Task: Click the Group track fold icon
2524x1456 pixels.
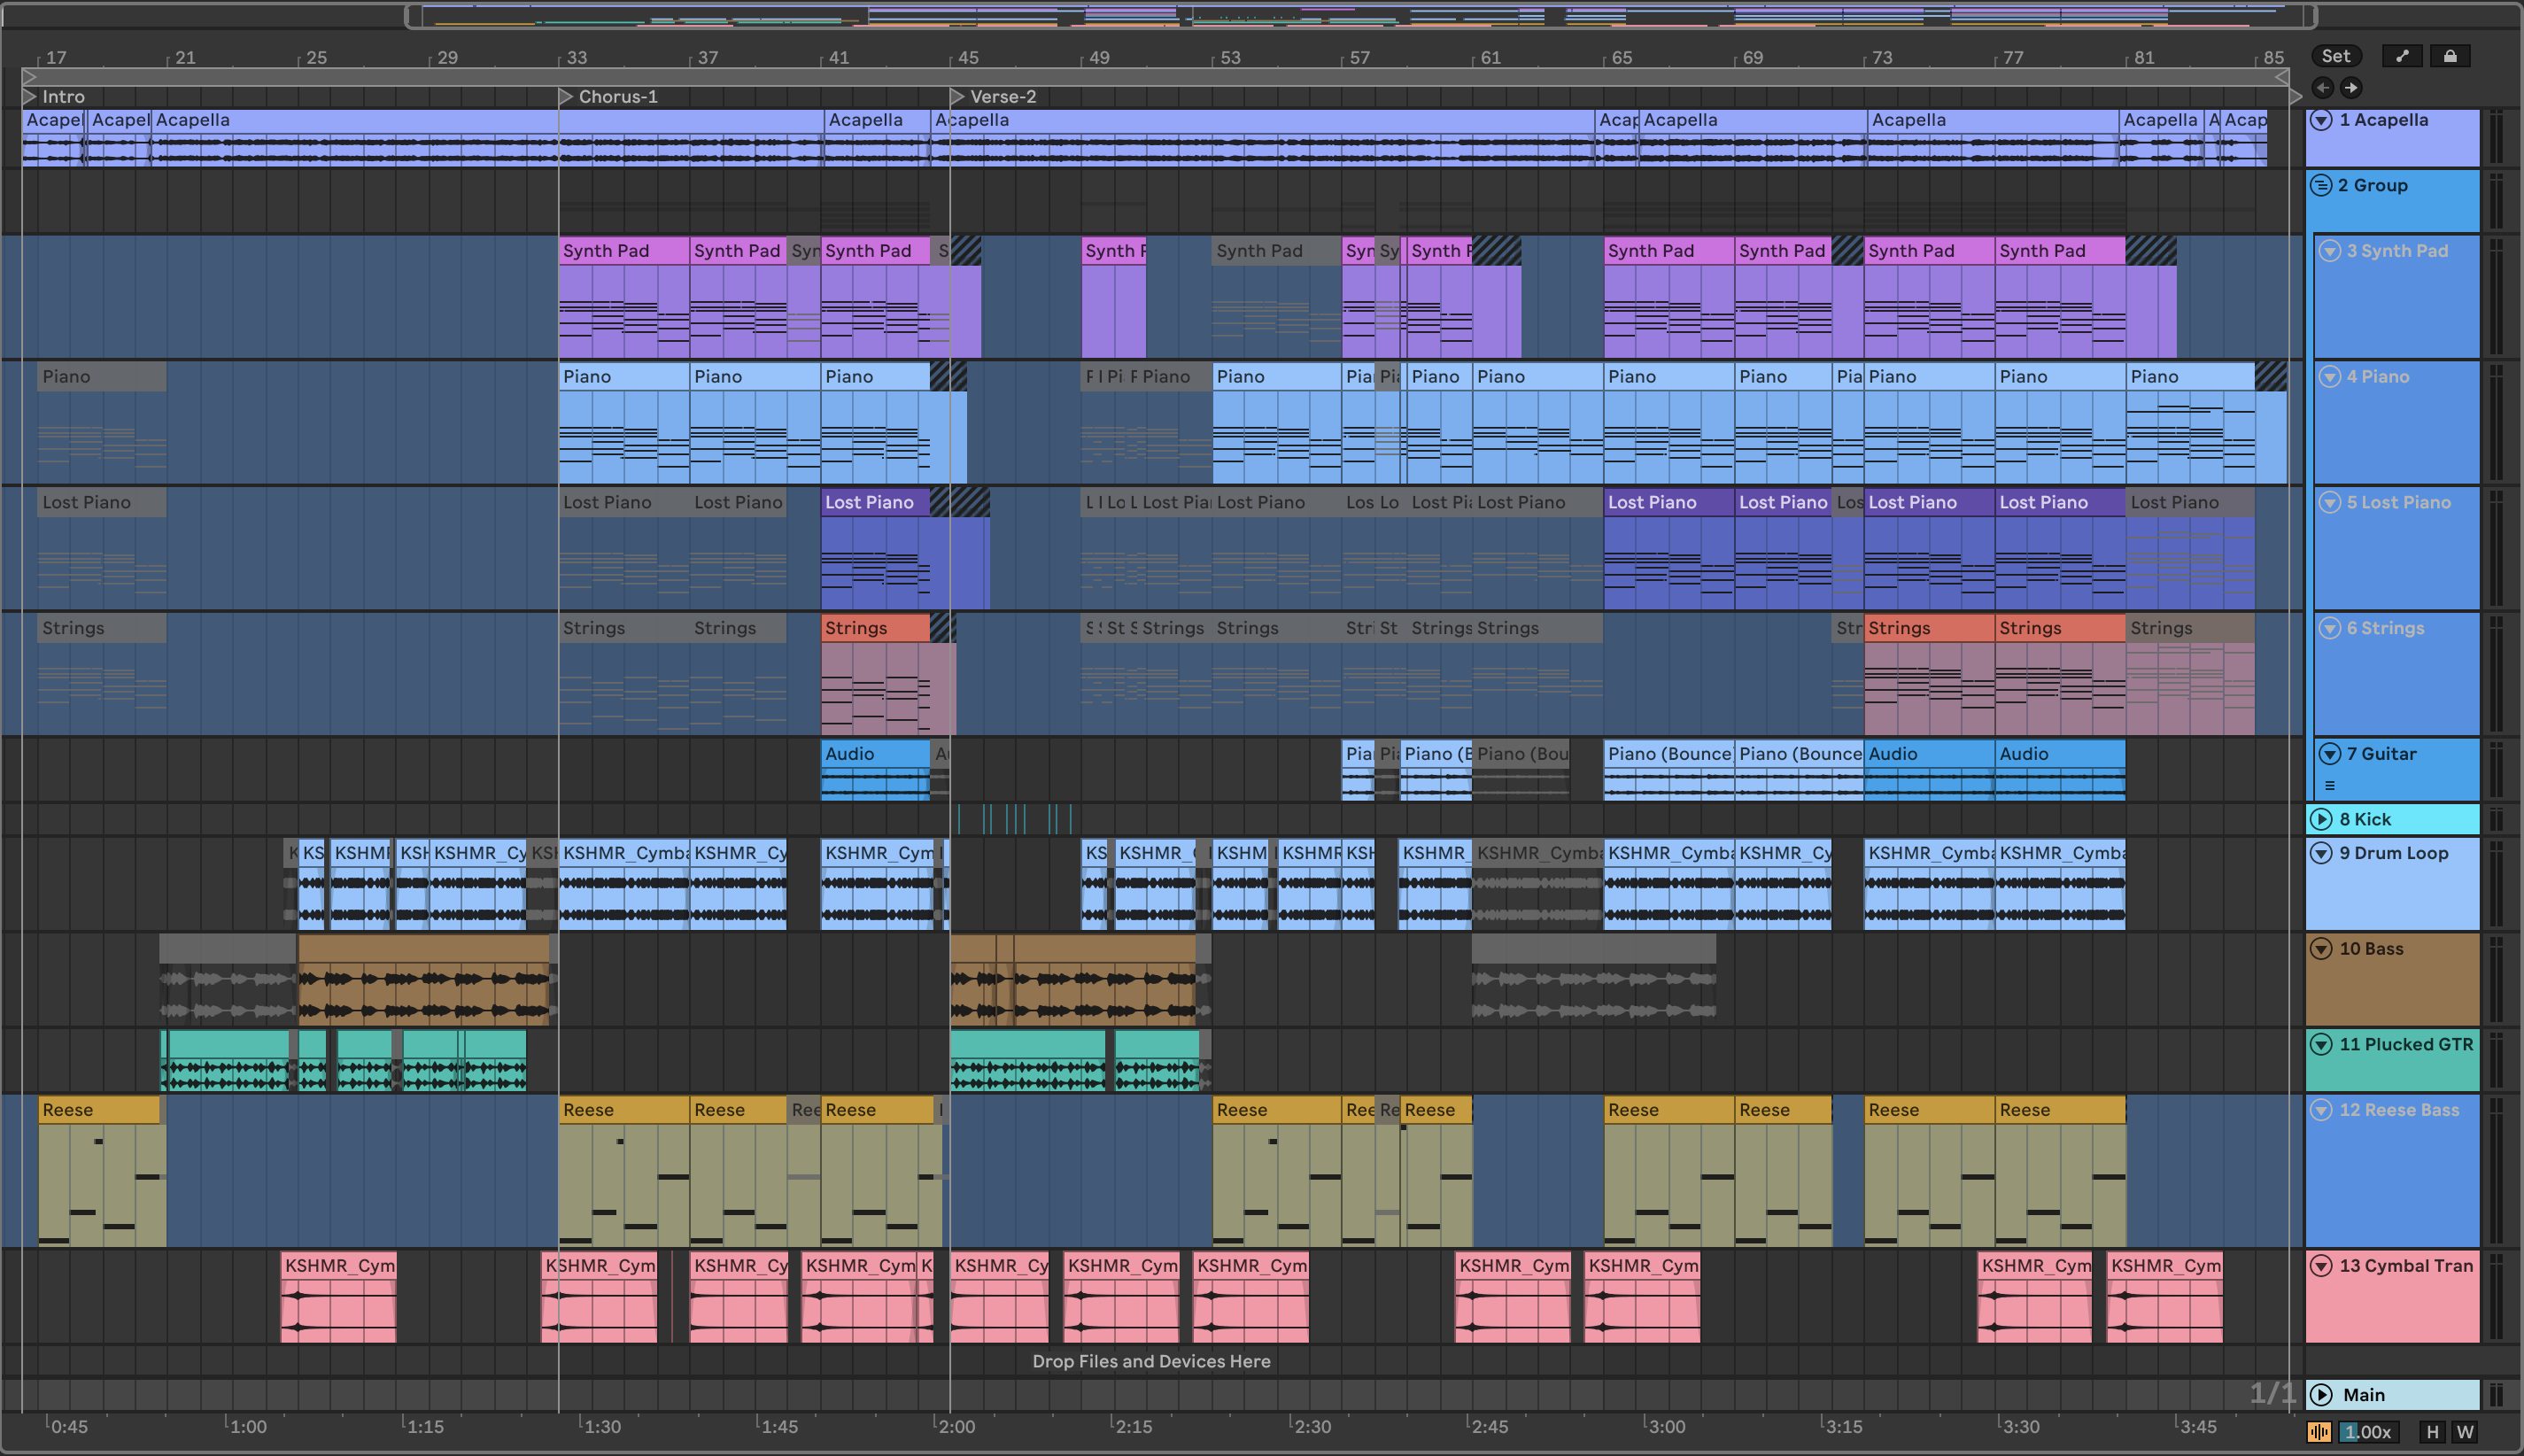Action: tap(2321, 185)
